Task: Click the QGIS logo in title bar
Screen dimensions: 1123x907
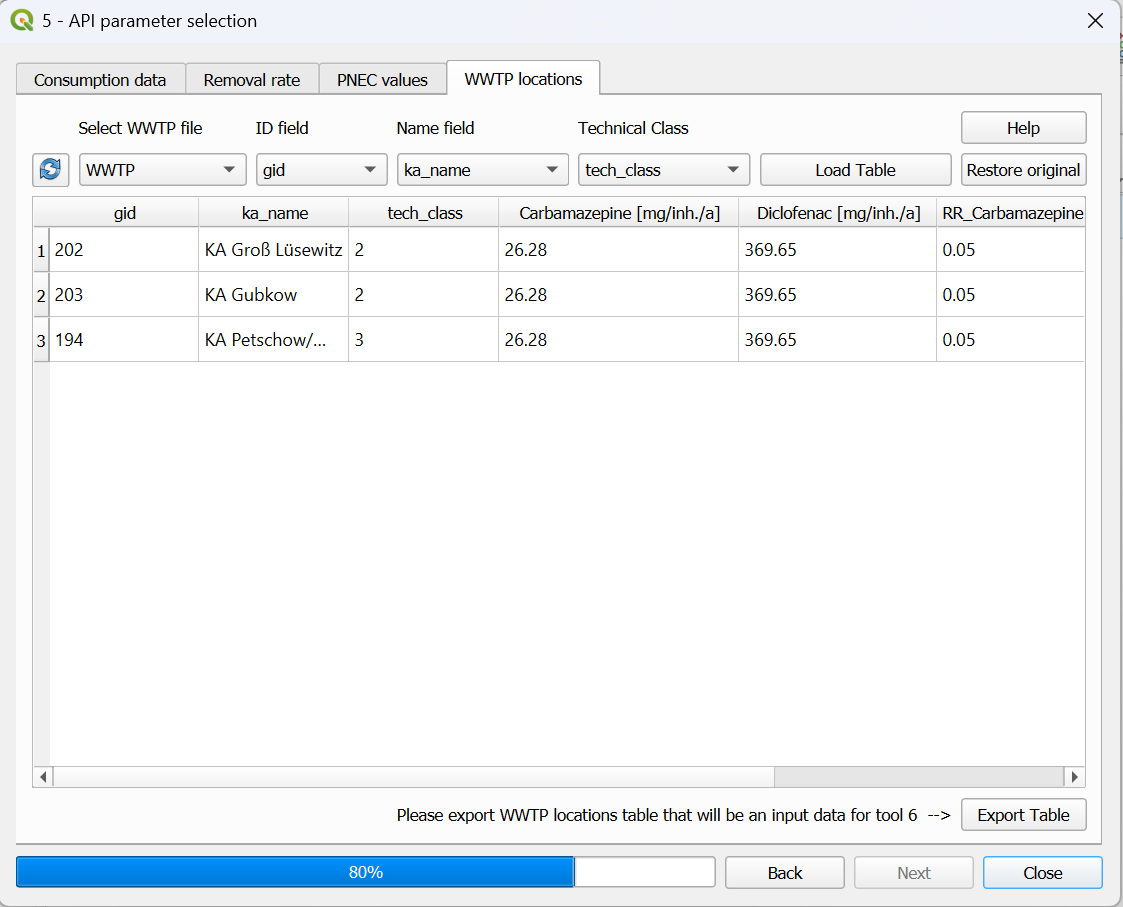Action: tap(22, 20)
